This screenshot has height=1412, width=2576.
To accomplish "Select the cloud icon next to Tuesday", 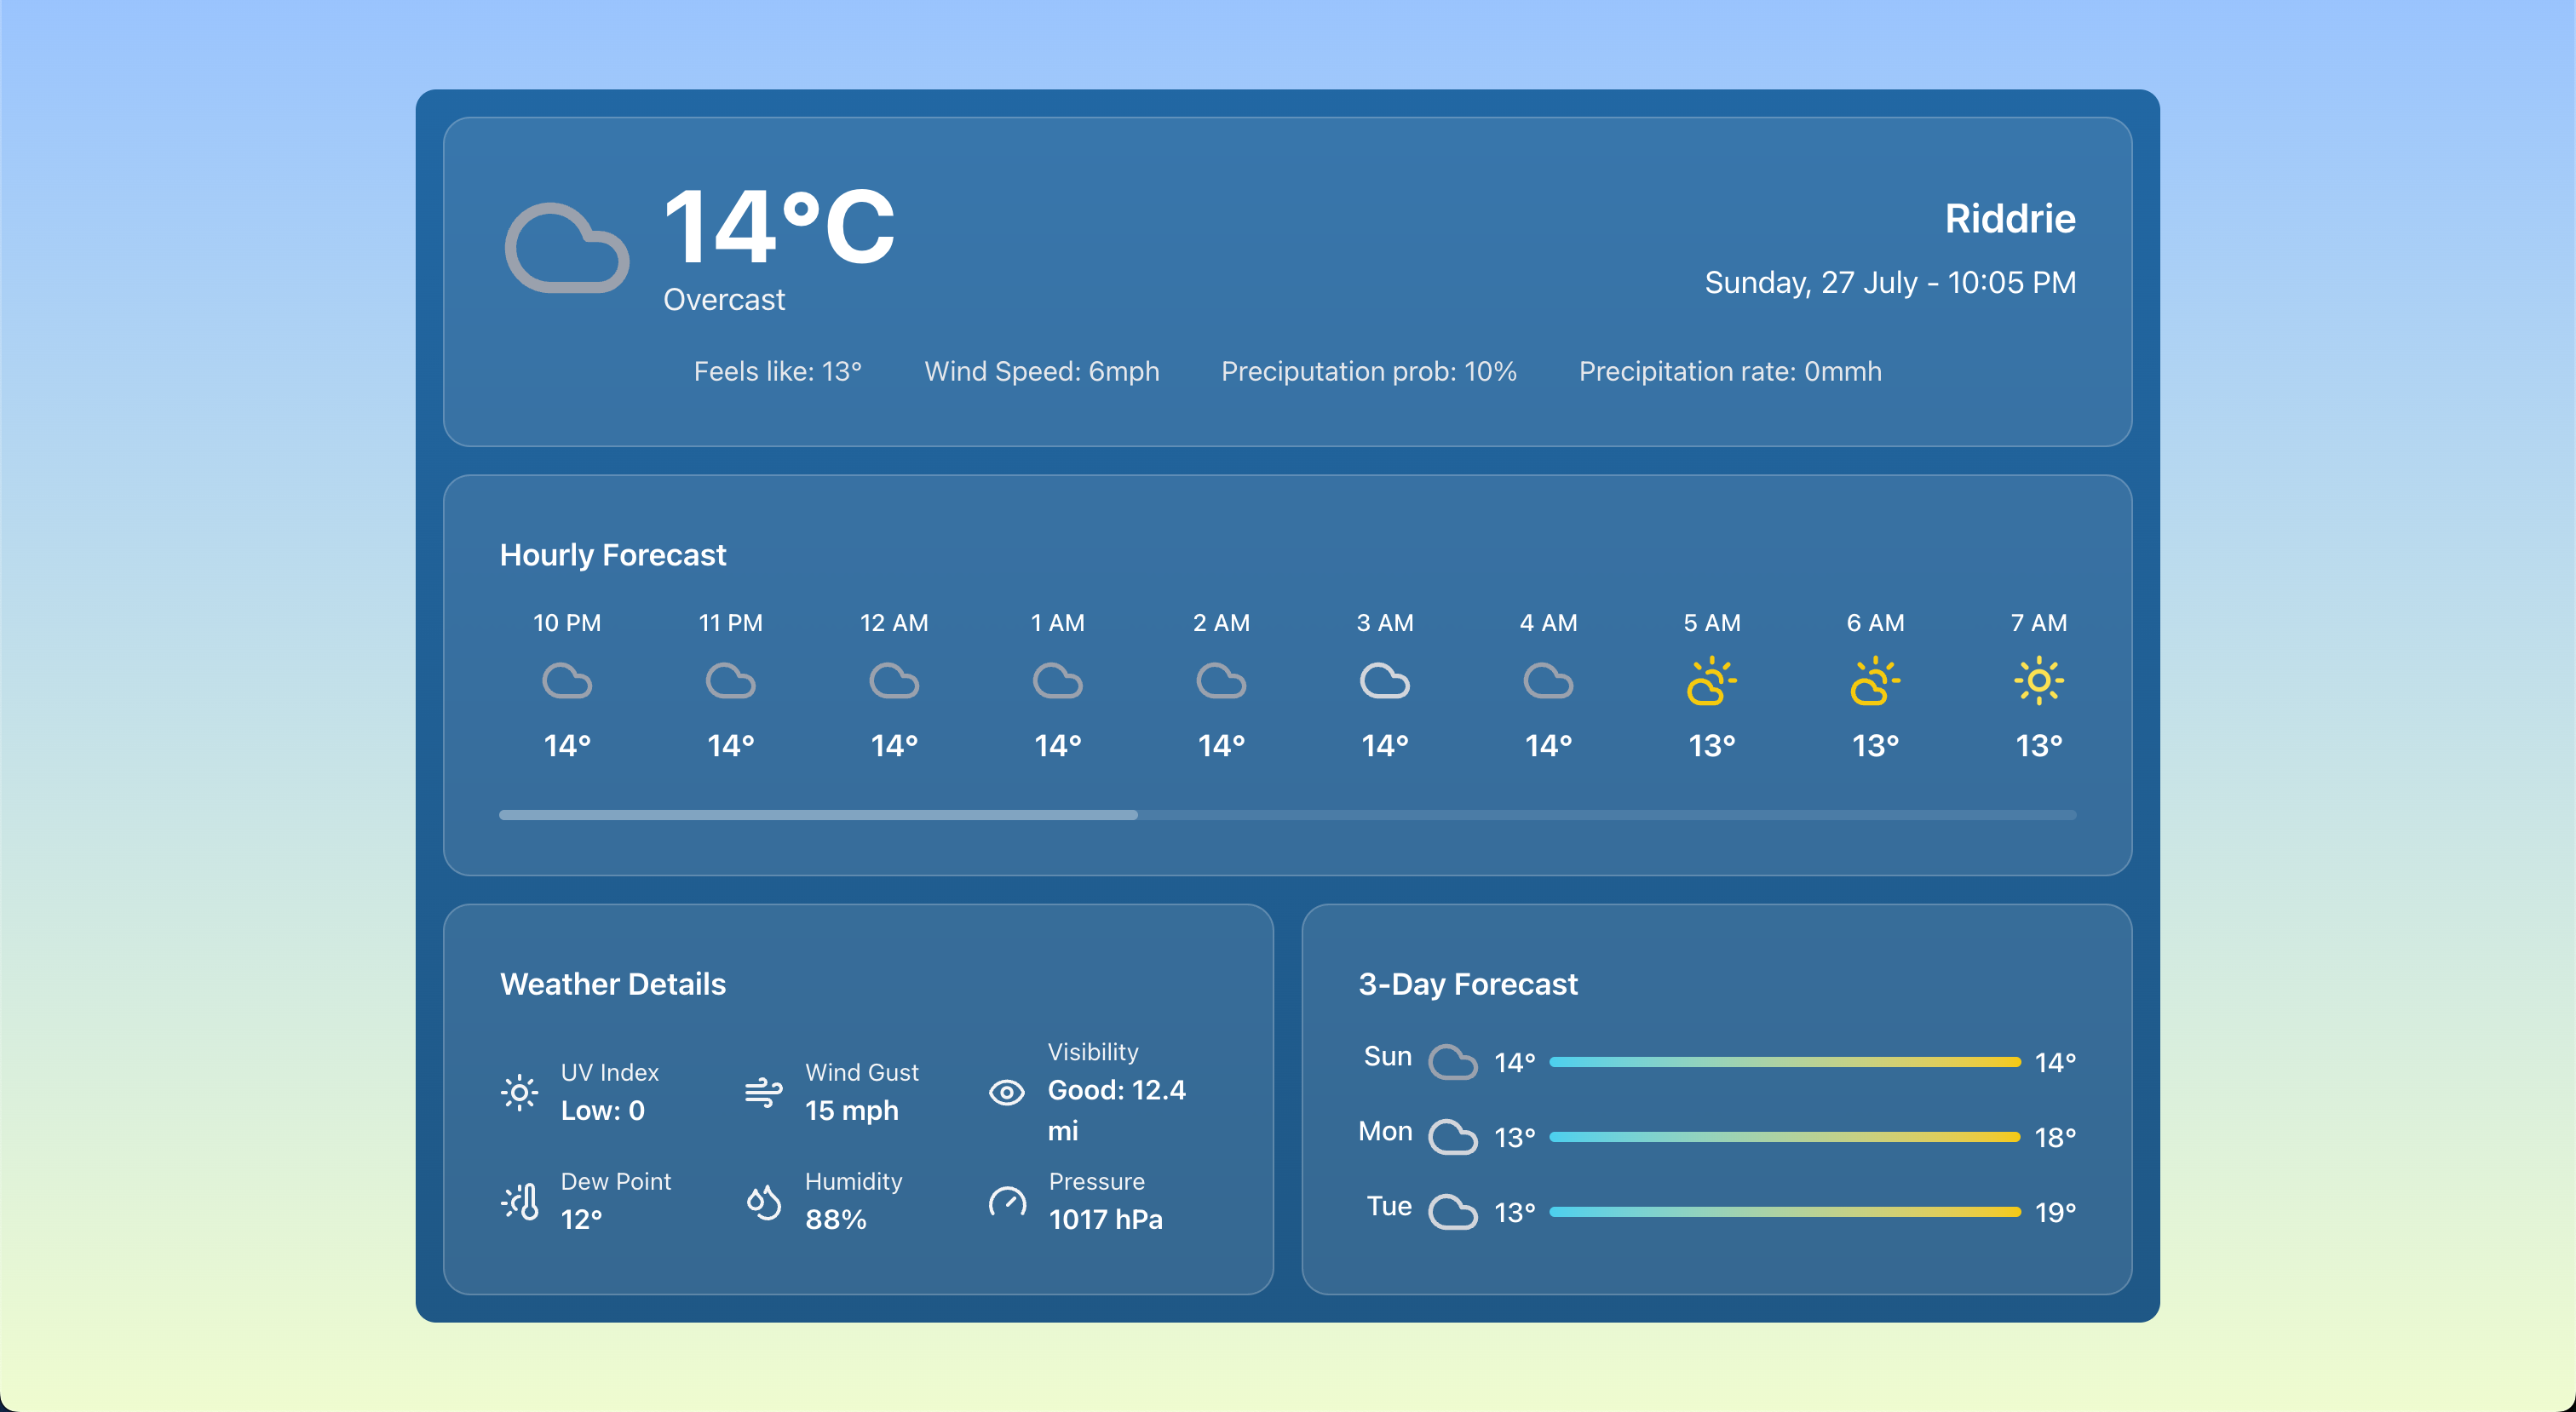I will (1453, 1213).
